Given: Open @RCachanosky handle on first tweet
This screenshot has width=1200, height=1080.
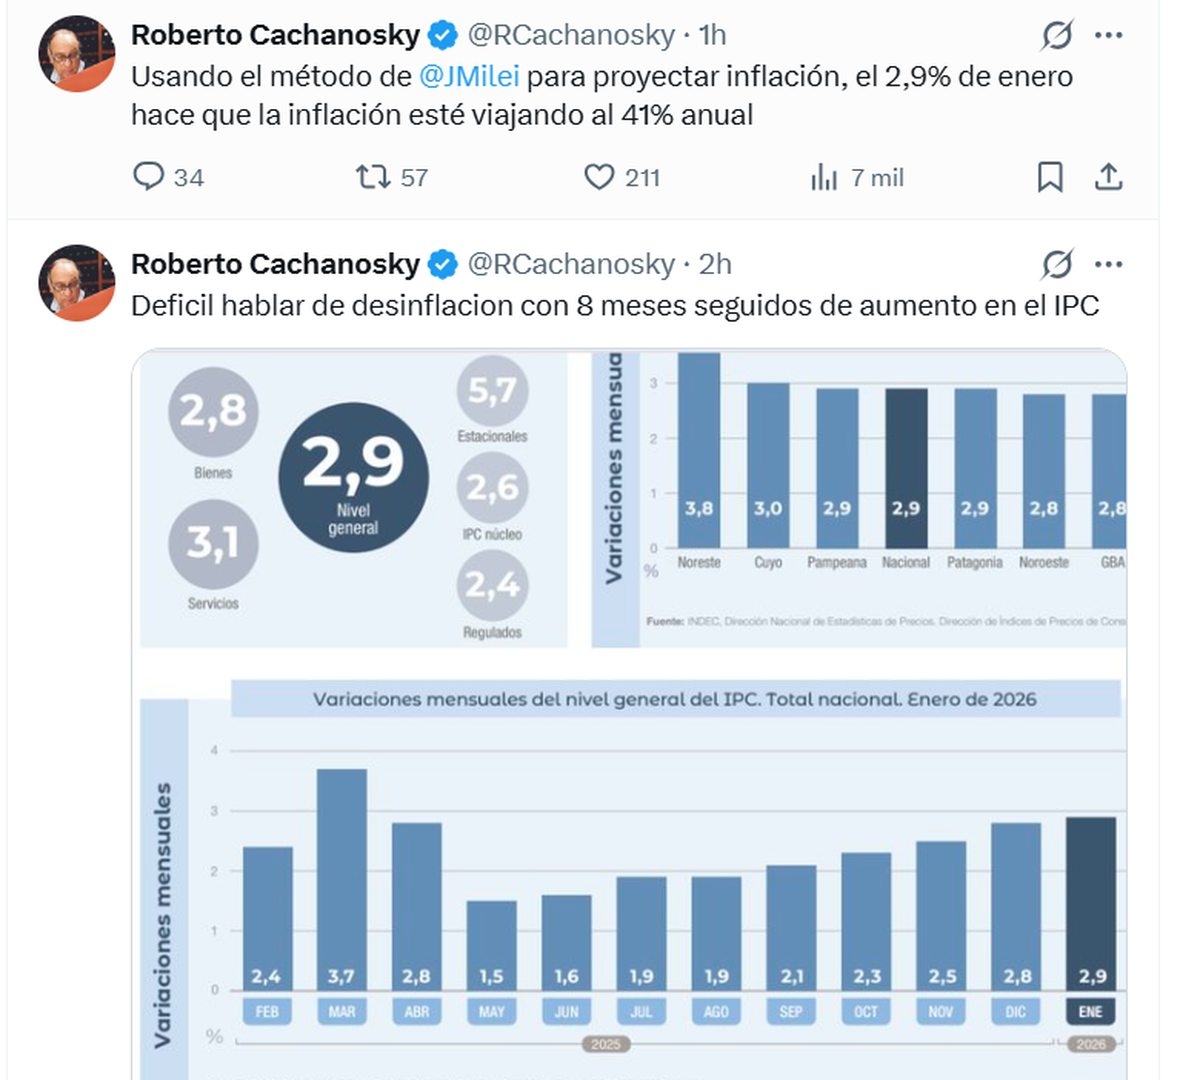Looking at the screenshot, I should pos(571,35).
